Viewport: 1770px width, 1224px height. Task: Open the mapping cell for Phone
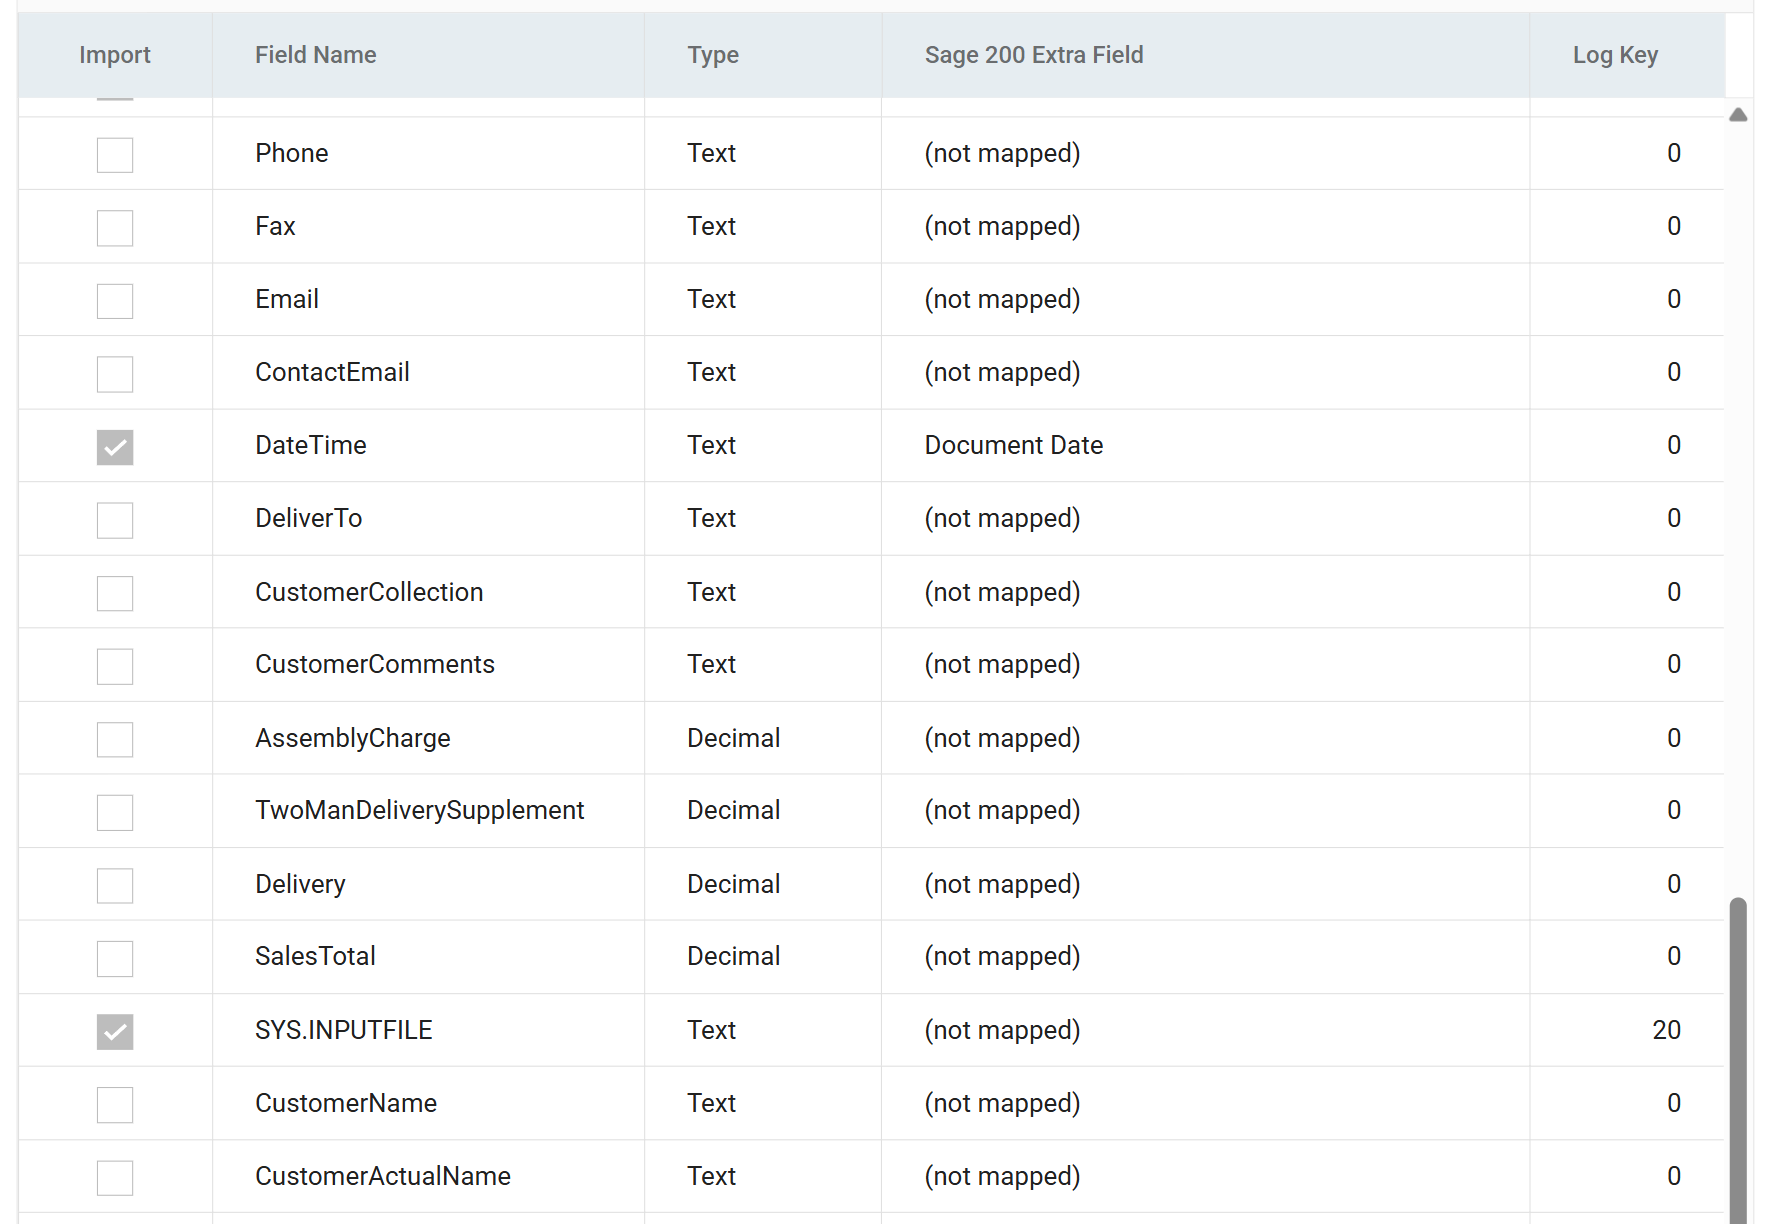[x=1205, y=153]
